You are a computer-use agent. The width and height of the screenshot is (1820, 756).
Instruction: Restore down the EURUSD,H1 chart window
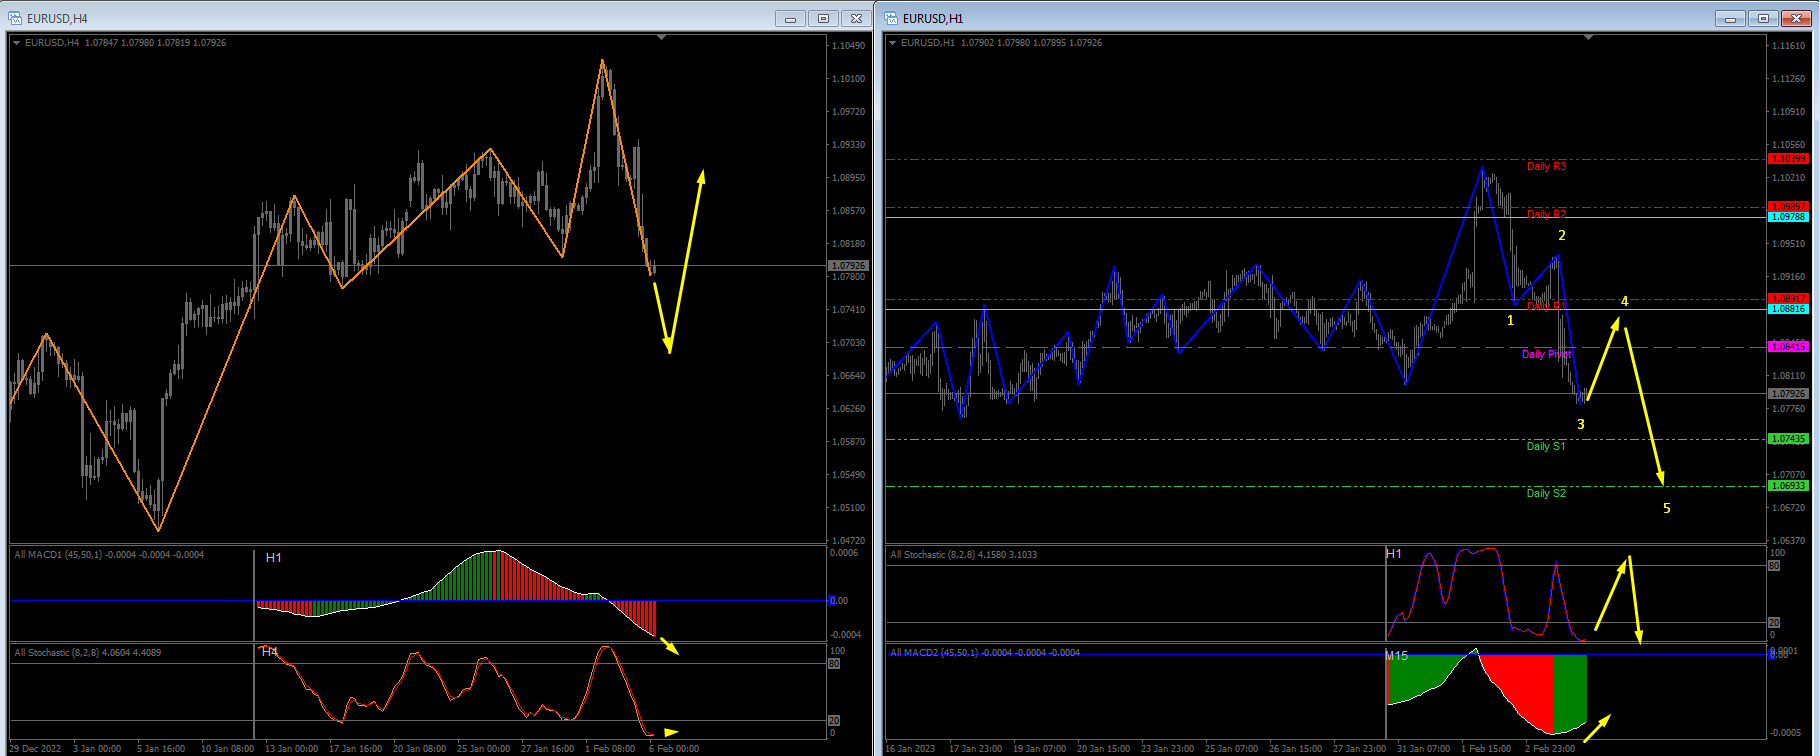point(1764,18)
